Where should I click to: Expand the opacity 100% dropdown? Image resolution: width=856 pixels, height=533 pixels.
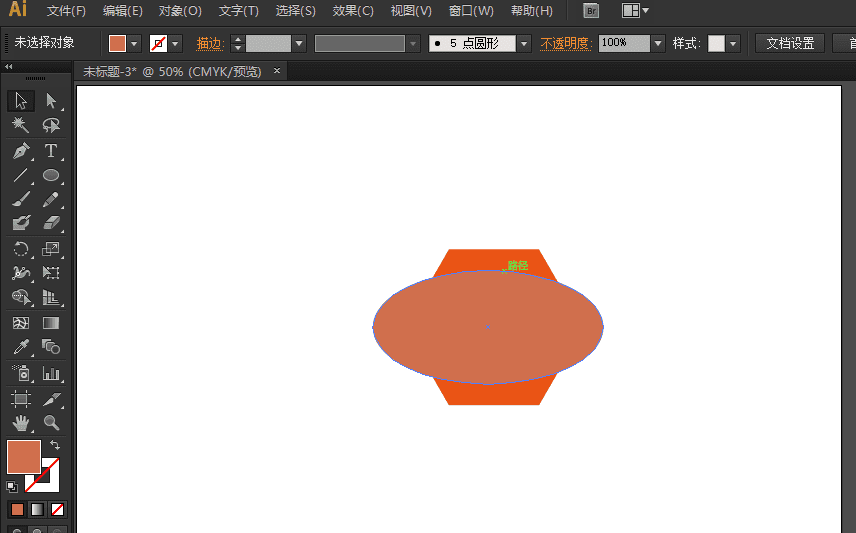coord(658,44)
